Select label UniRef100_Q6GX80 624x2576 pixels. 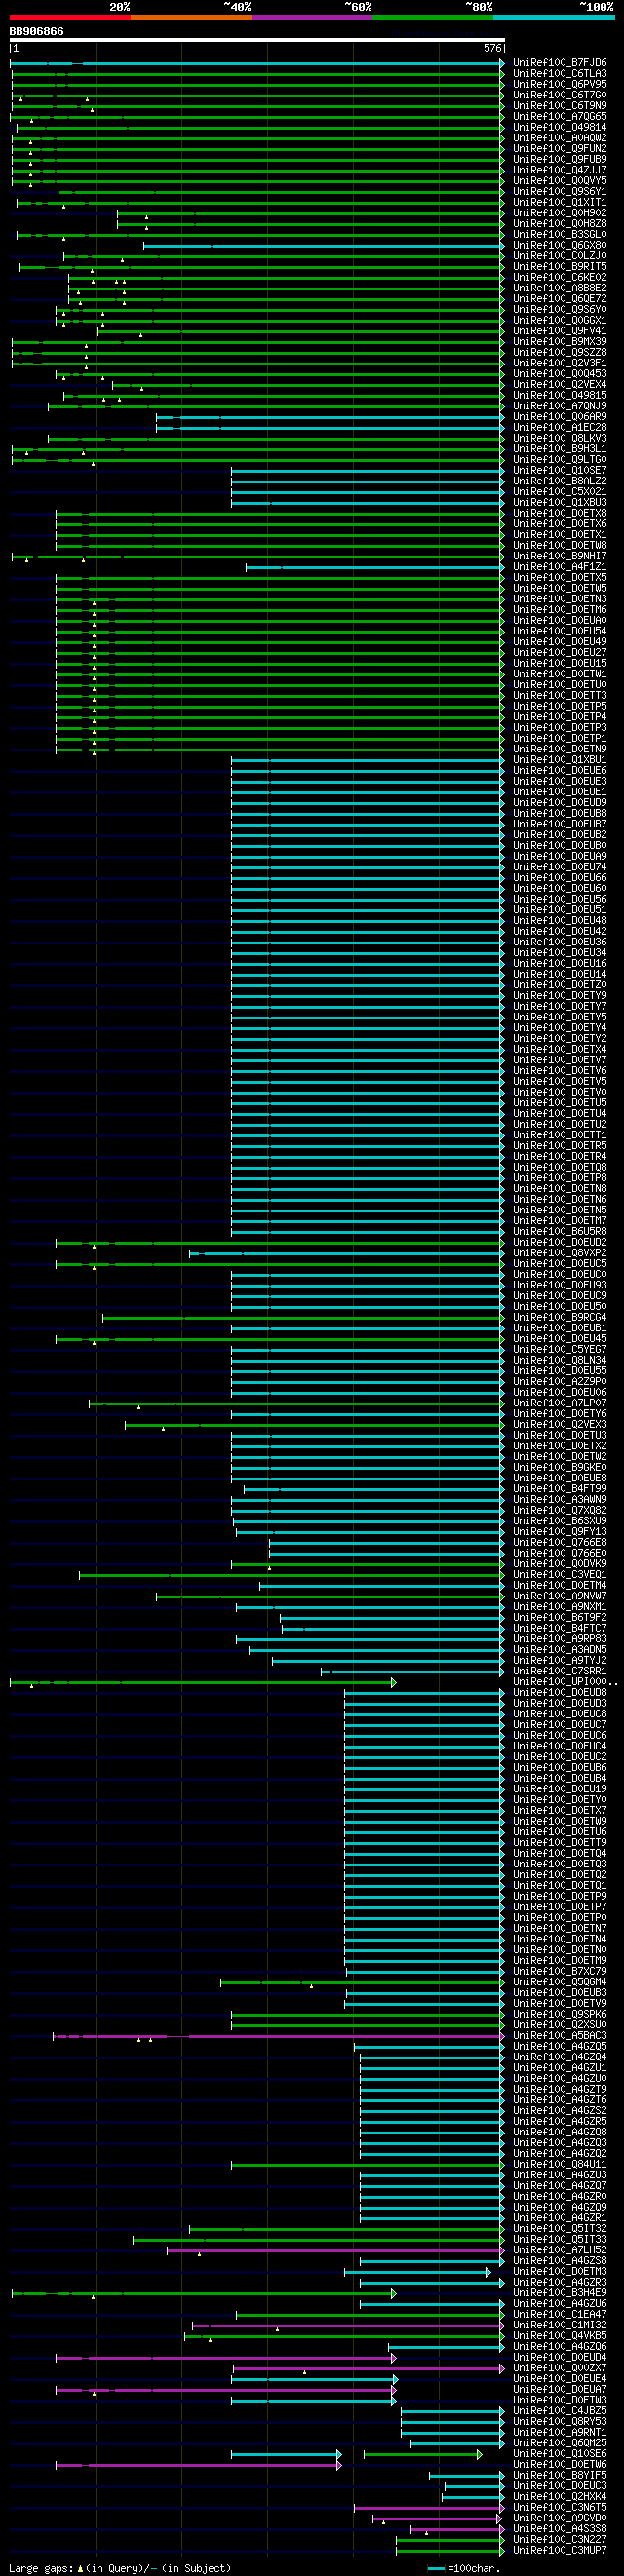pos(560,245)
